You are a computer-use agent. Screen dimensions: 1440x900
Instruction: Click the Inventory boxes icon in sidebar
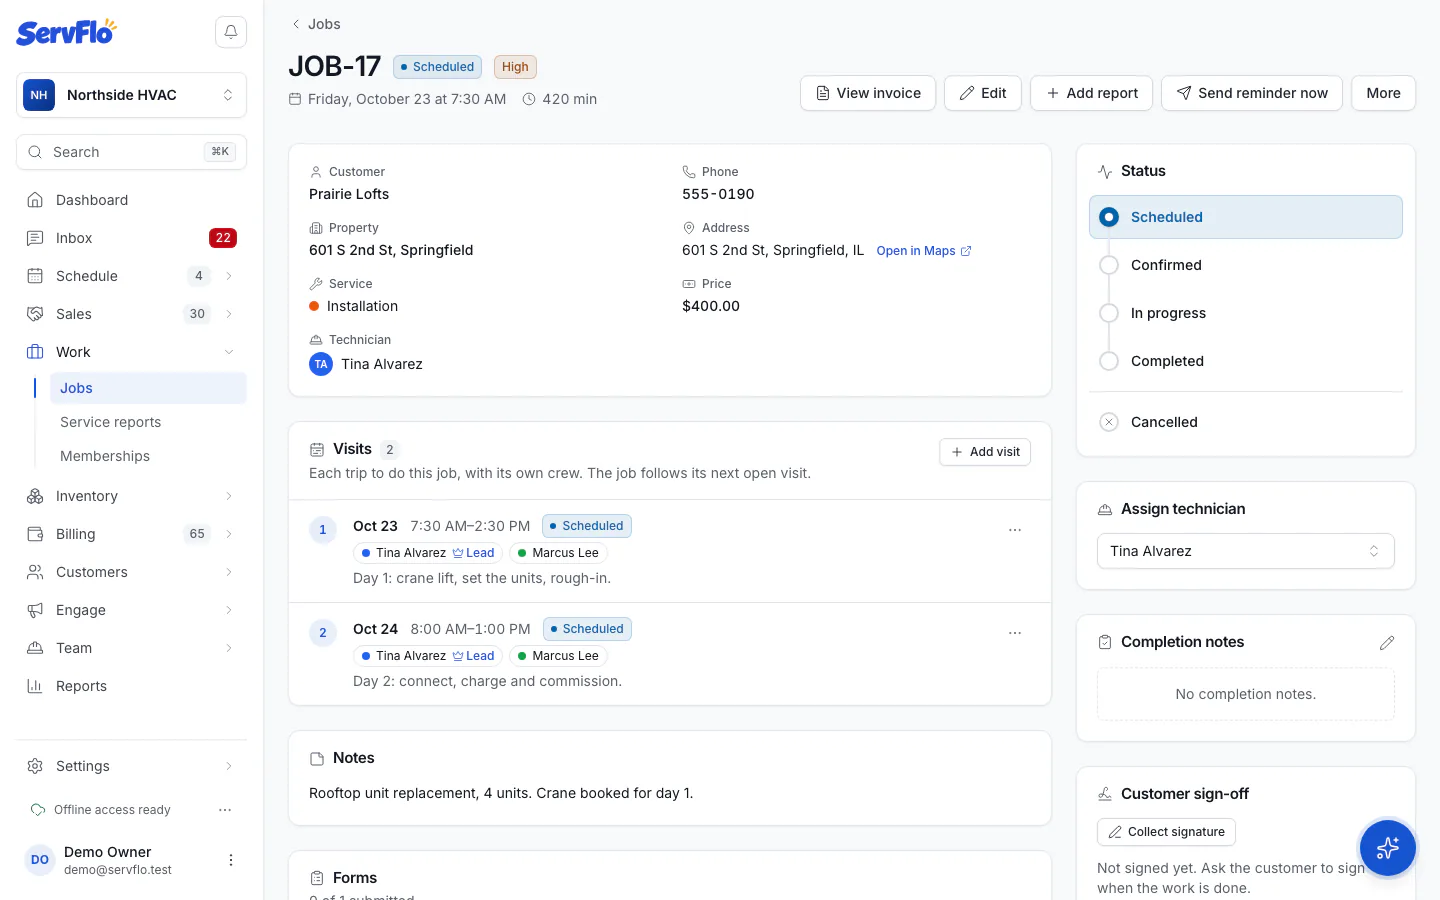[x=35, y=496]
